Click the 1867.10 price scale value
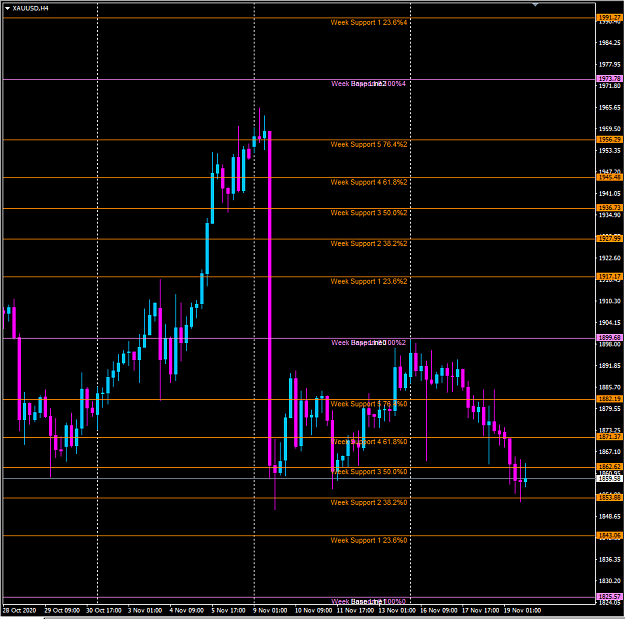 (610, 452)
